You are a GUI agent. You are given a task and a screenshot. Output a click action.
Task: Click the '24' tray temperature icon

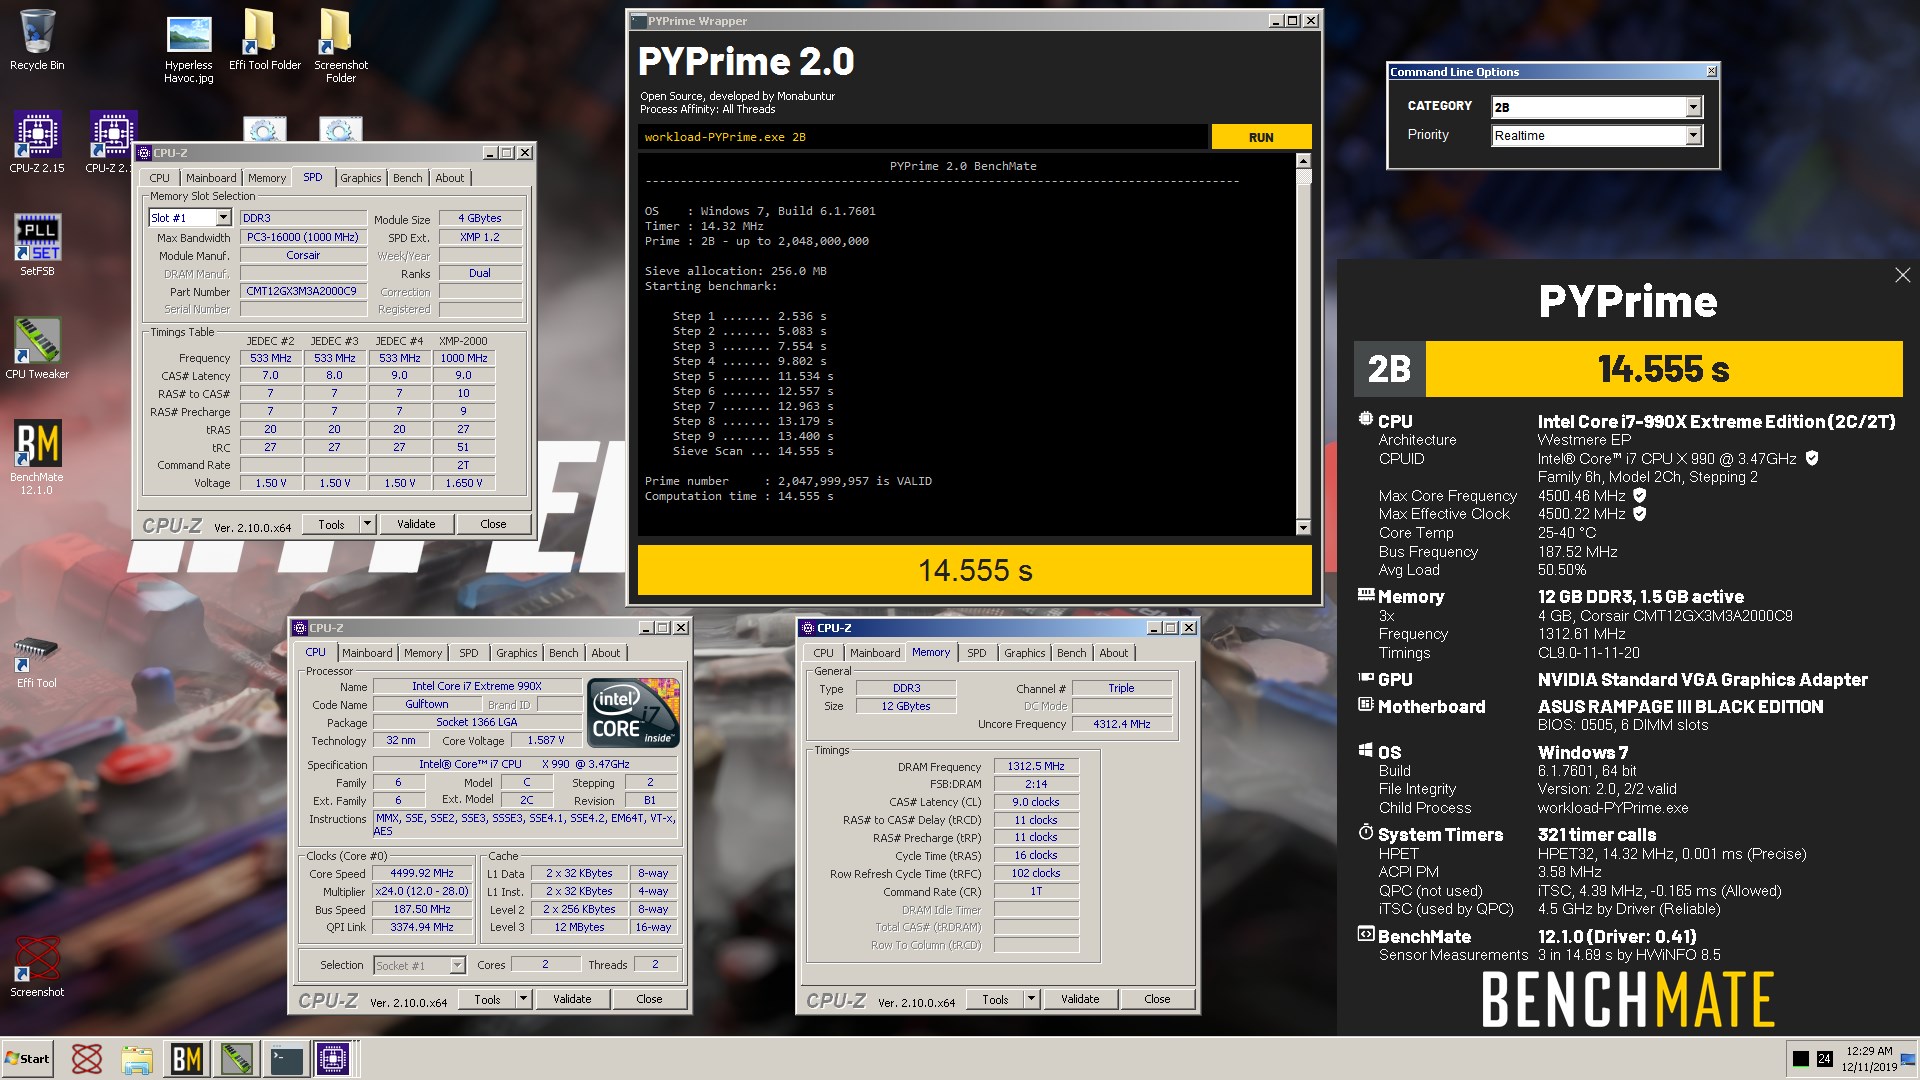pyautogui.click(x=1824, y=1059)
